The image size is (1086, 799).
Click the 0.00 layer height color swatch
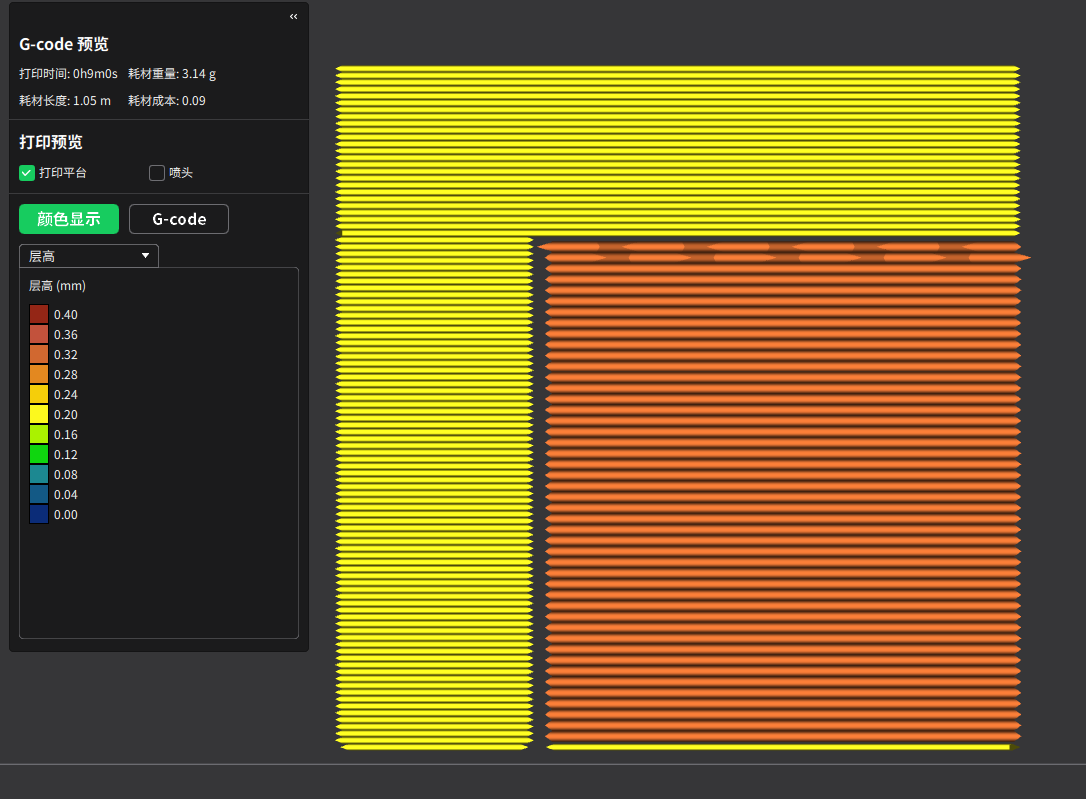point(39,514)
